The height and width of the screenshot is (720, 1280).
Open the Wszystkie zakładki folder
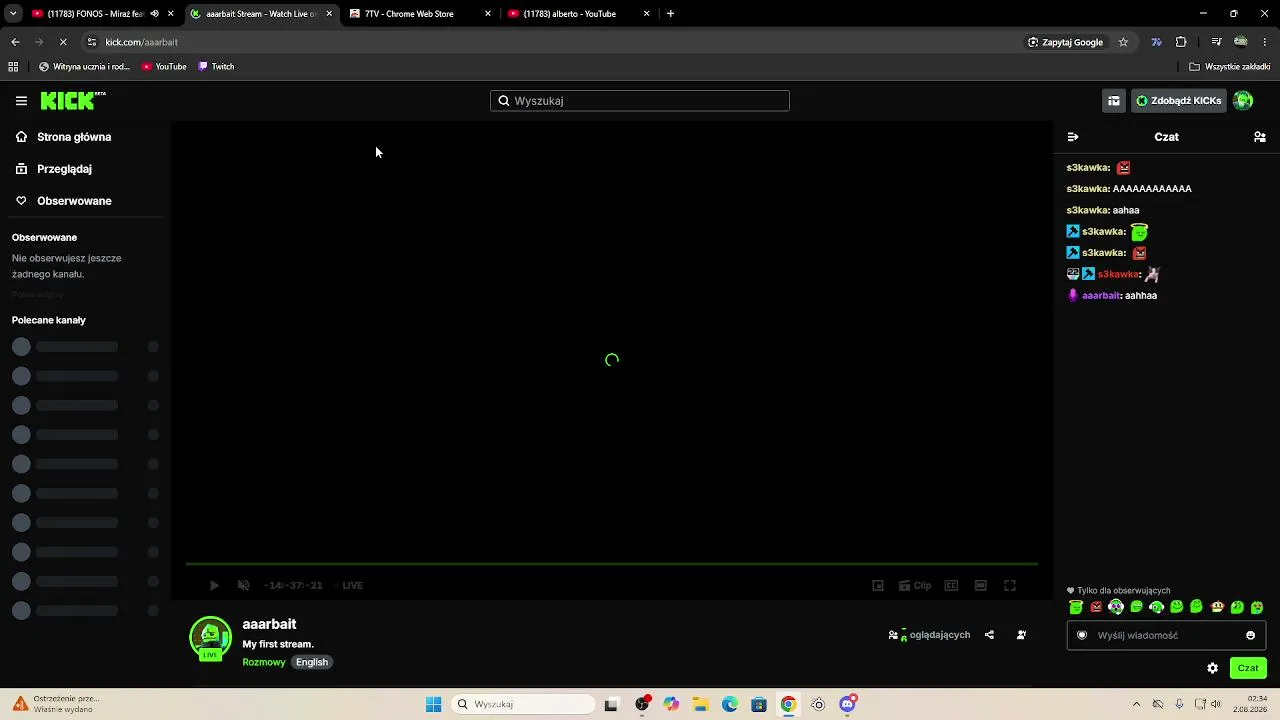(1230, 67)
